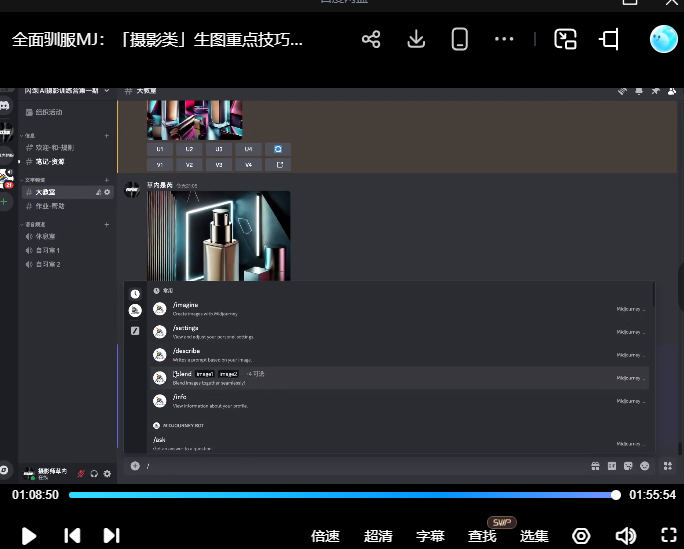Open the 超清 video quality menu

(x=378, y=536)
